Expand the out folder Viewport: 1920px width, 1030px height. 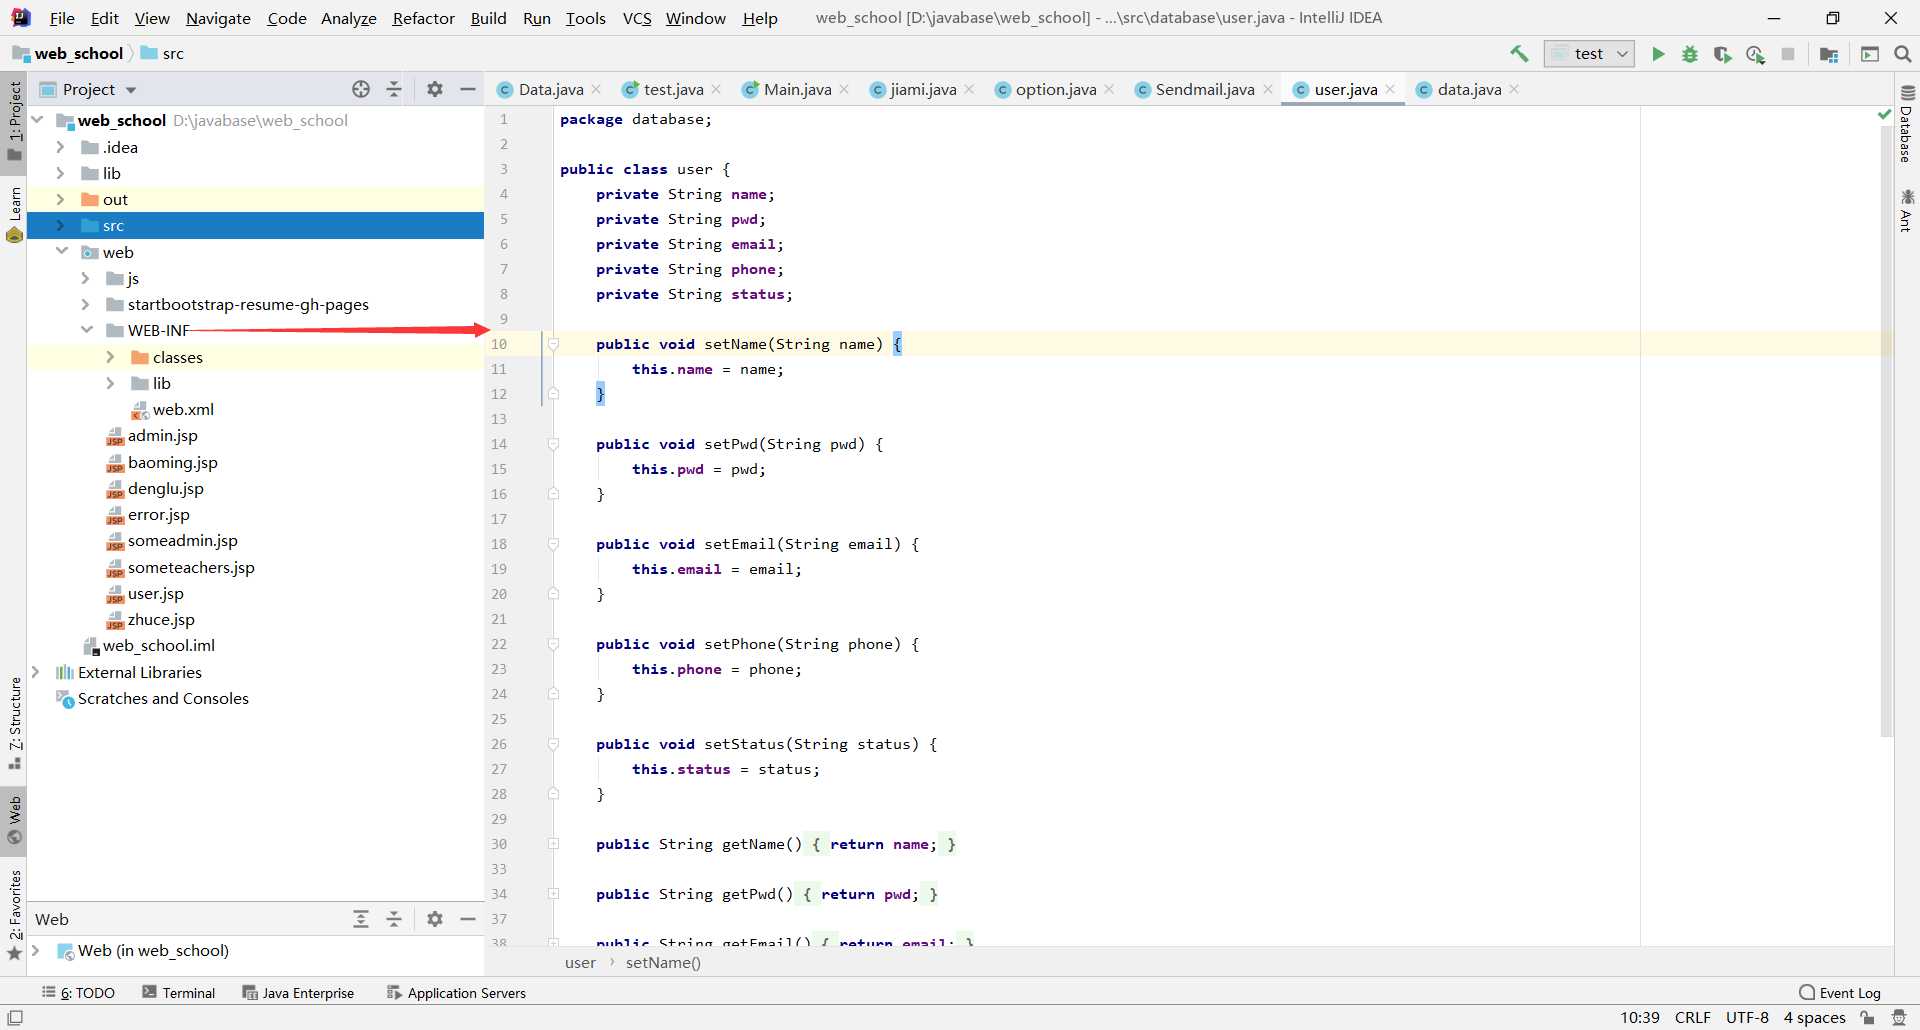[x=60, y=199]
